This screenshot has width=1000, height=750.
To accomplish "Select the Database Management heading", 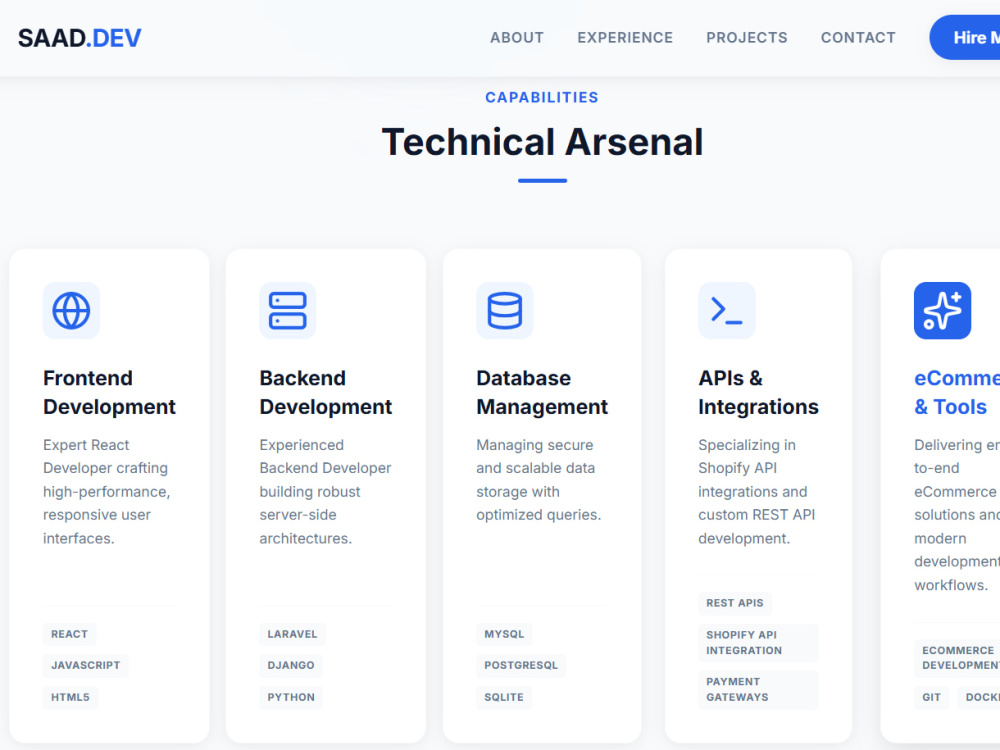I will (542, 392).
